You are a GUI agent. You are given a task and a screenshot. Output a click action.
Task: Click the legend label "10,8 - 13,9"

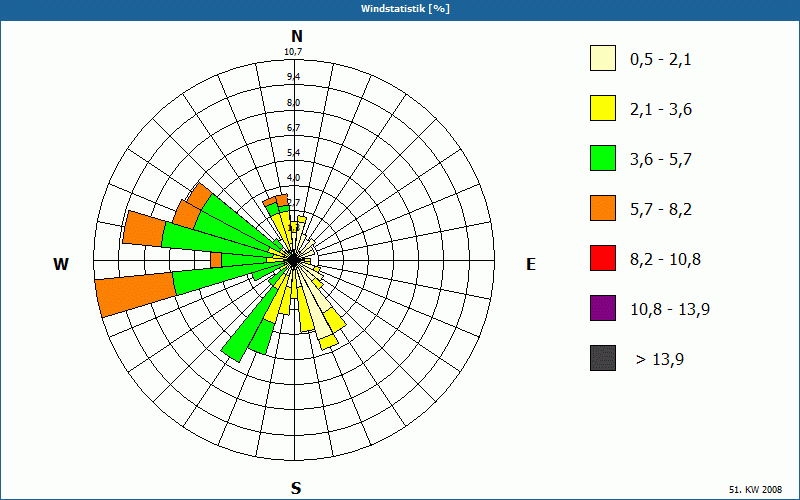(x=670, y=310)
